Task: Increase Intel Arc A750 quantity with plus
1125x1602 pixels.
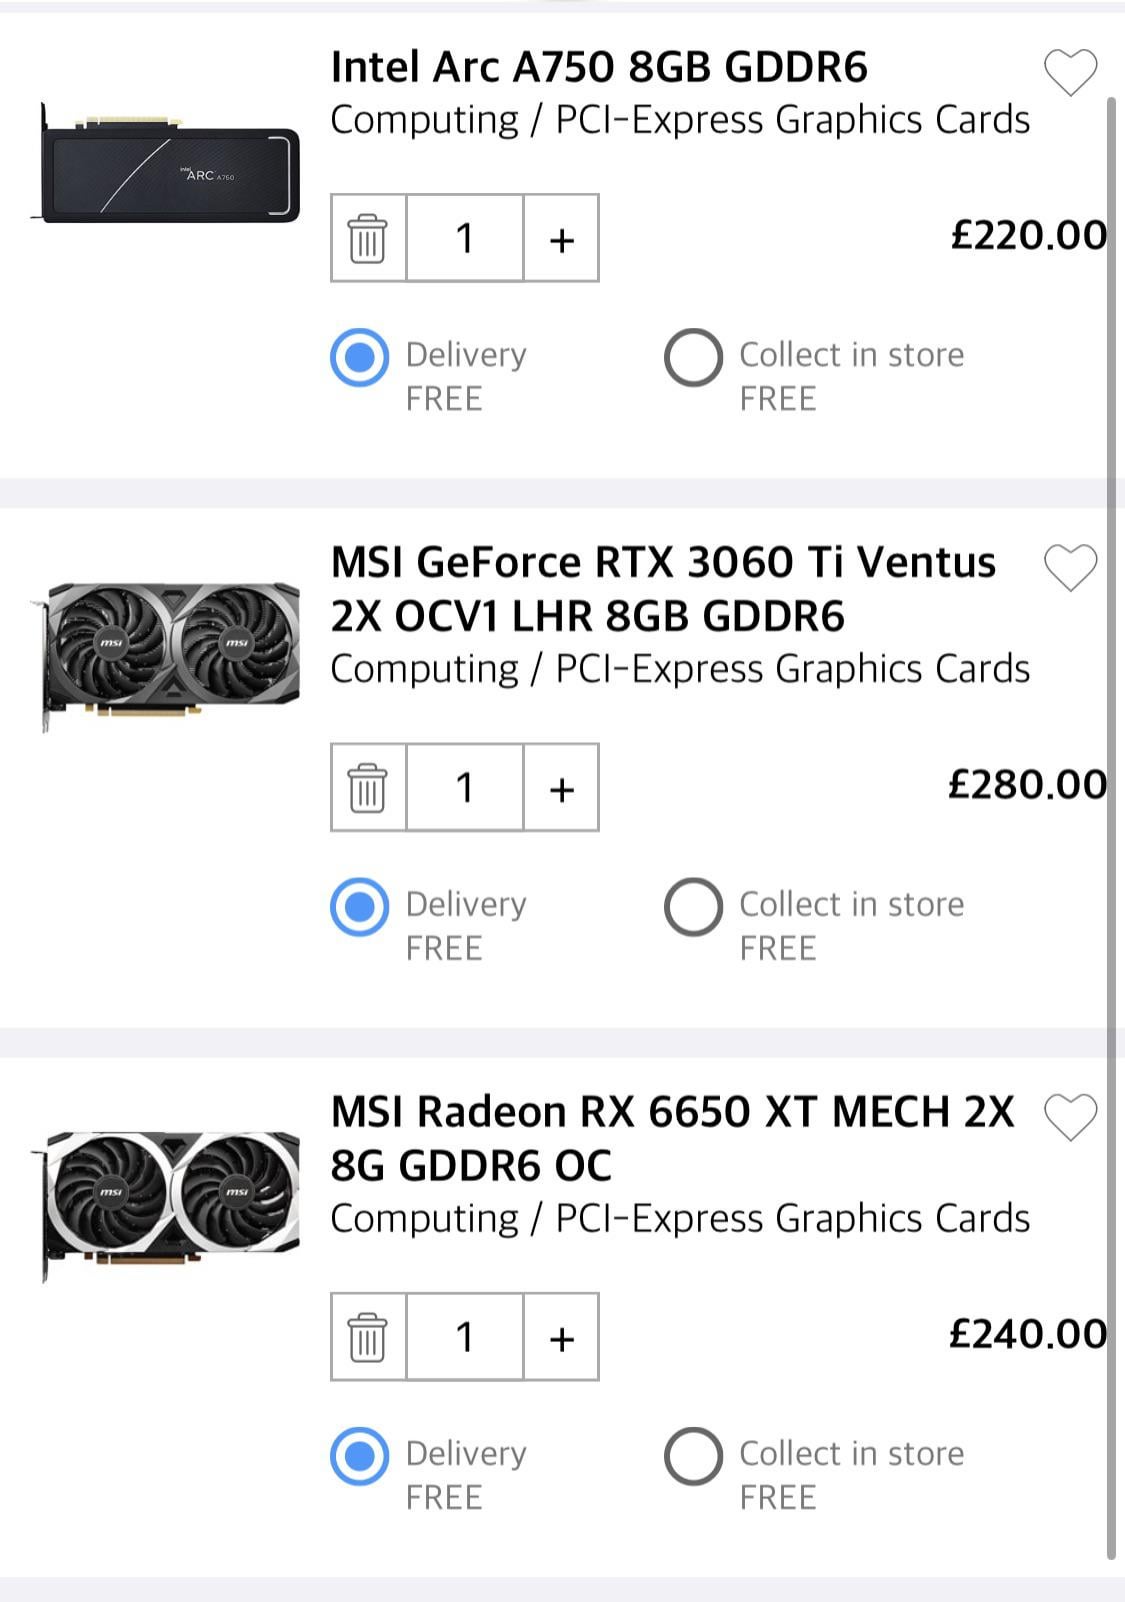Action: click(561, 238)
